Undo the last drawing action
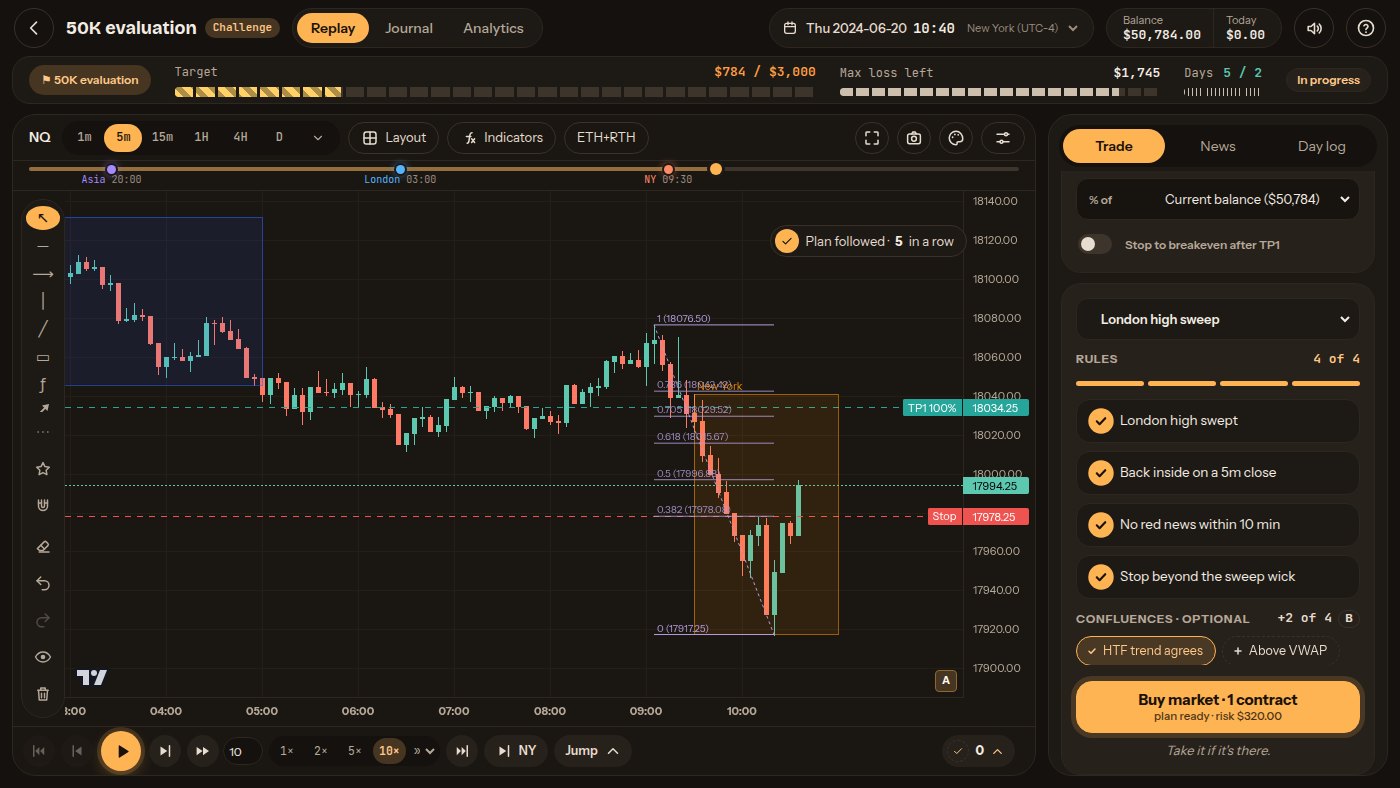The width and height of the screenshot is (1400, 788). click(42, 583)
